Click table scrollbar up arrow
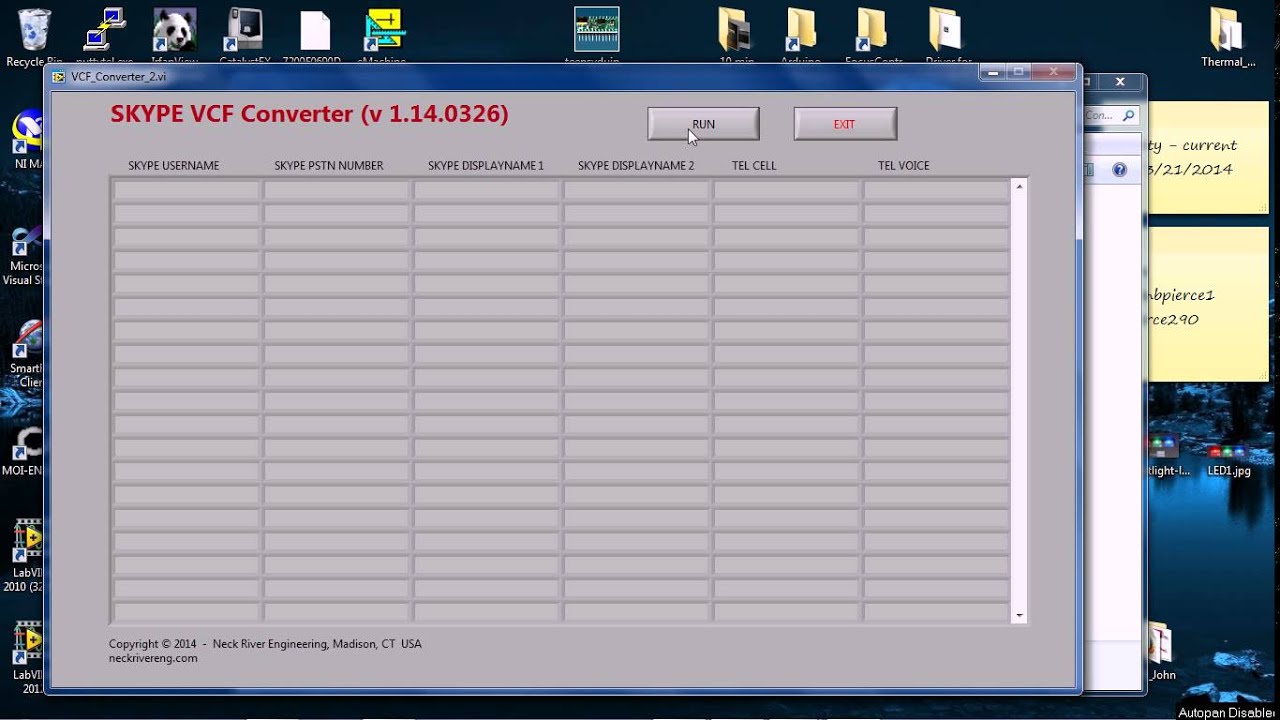The height and width of the screenshot is (720, 1280). pos(1019,186)
